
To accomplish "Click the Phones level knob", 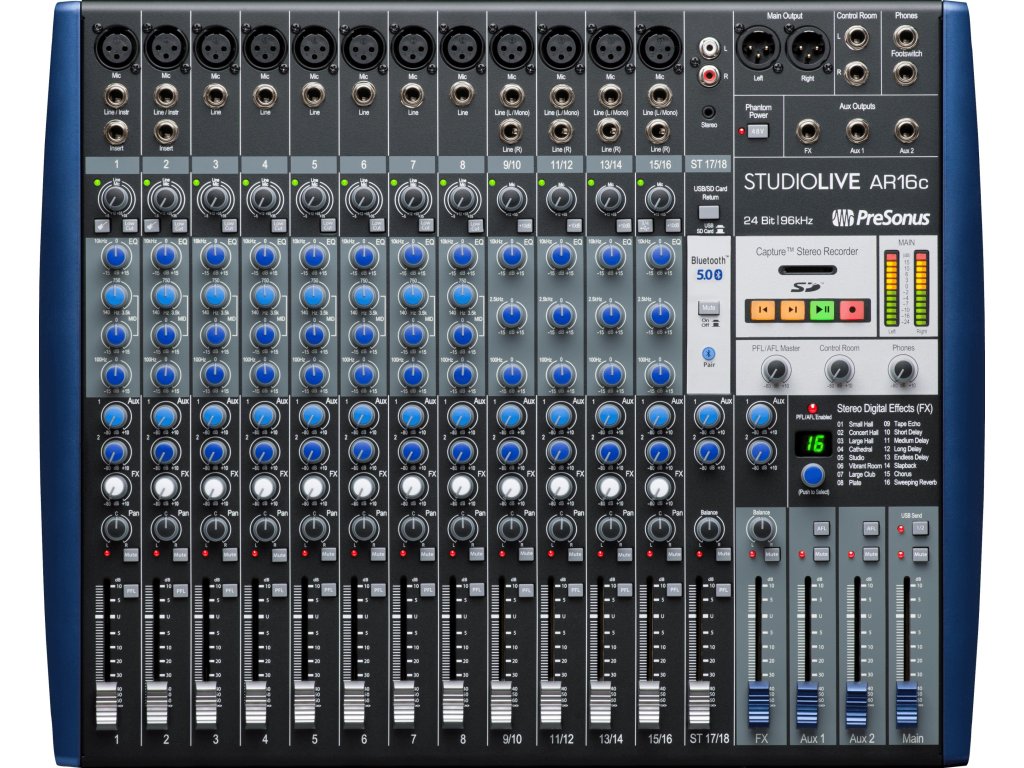I will point(903,370).
